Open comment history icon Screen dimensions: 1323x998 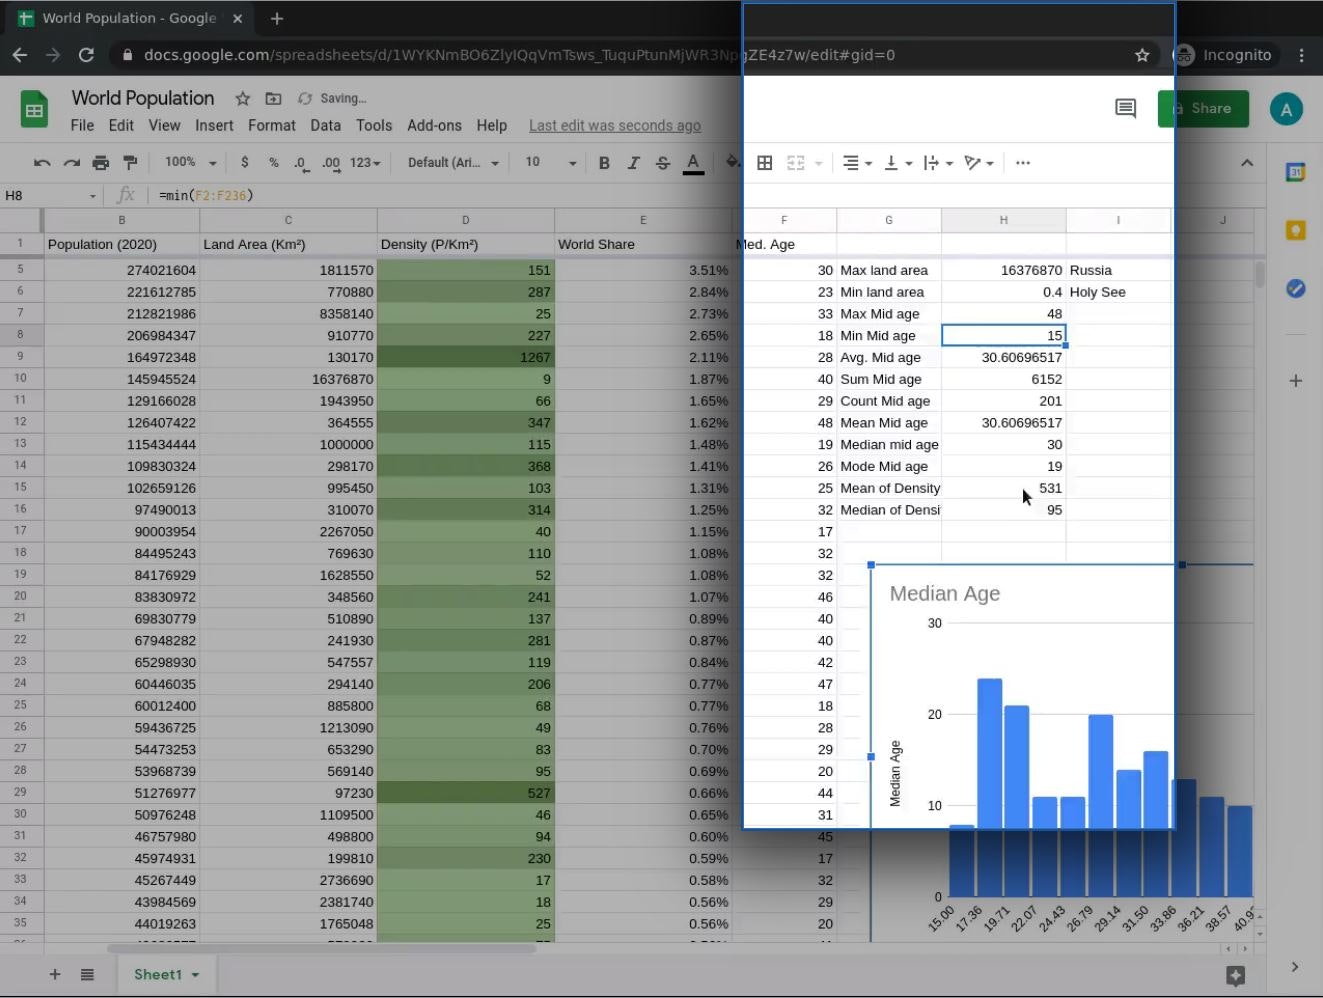pos(1125,108)
